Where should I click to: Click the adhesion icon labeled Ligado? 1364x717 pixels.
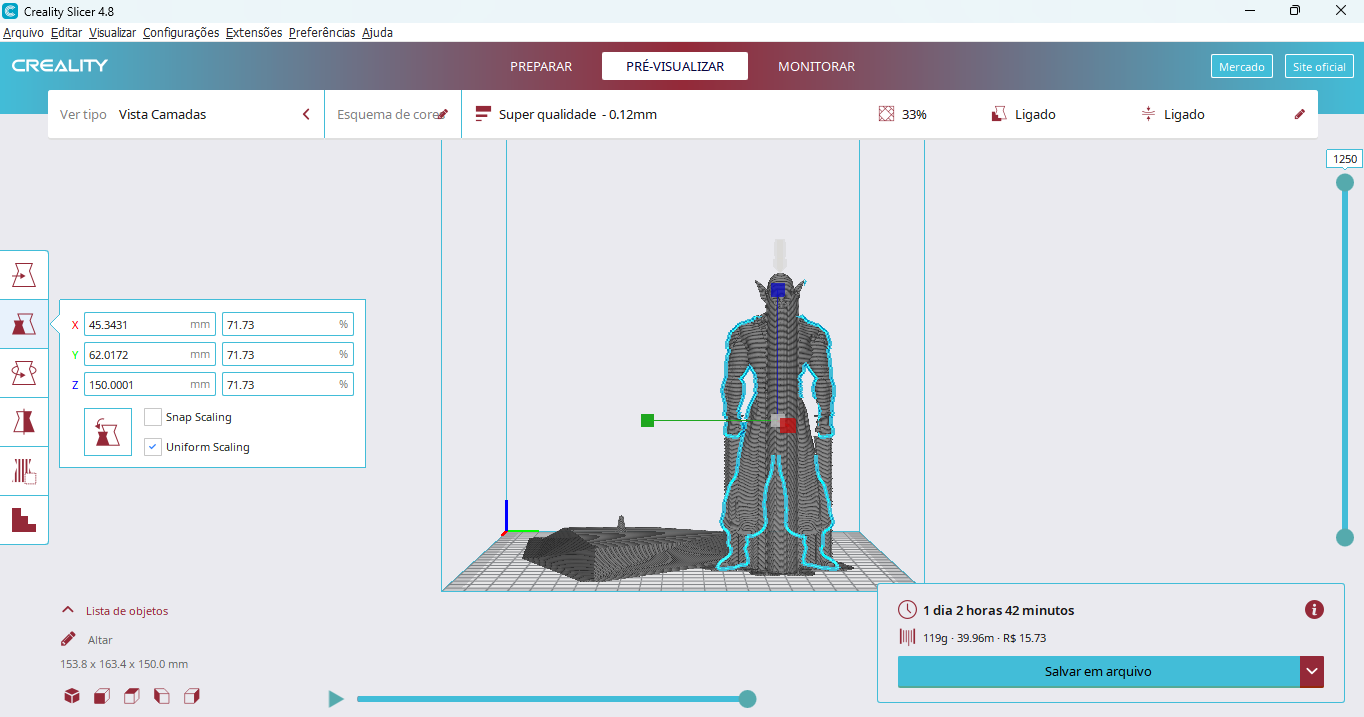1148,114
